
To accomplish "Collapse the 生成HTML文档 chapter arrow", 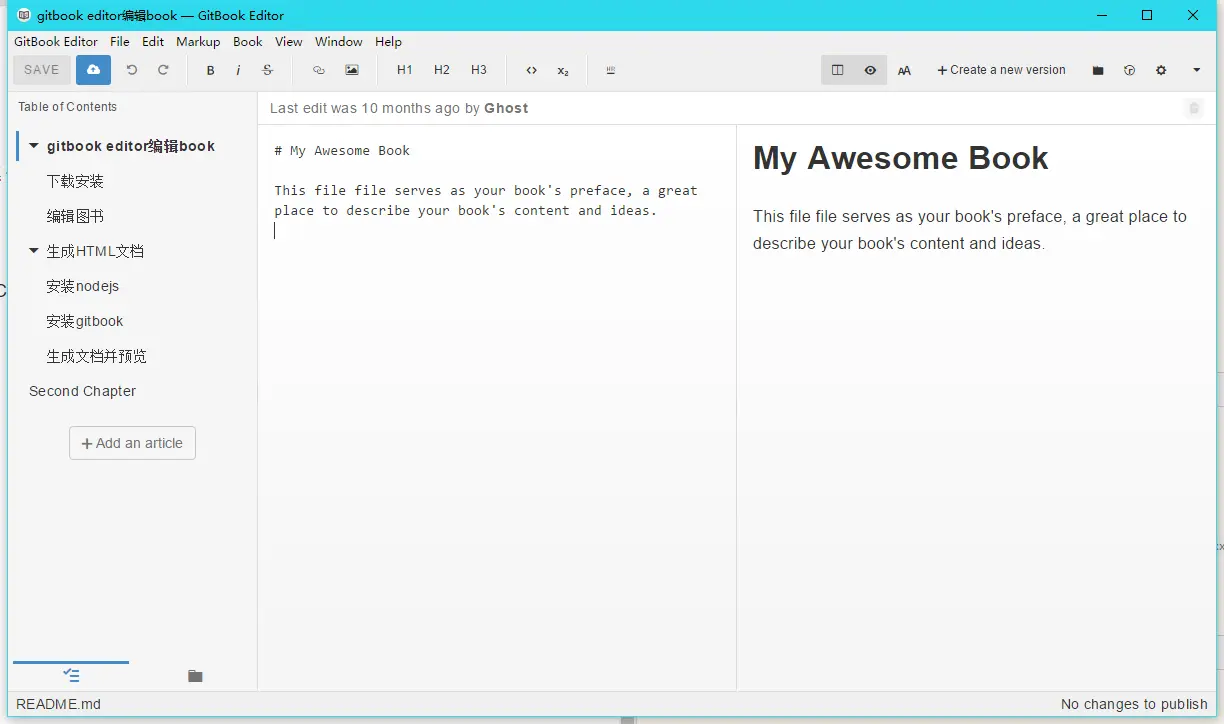I will coord(34,251).
